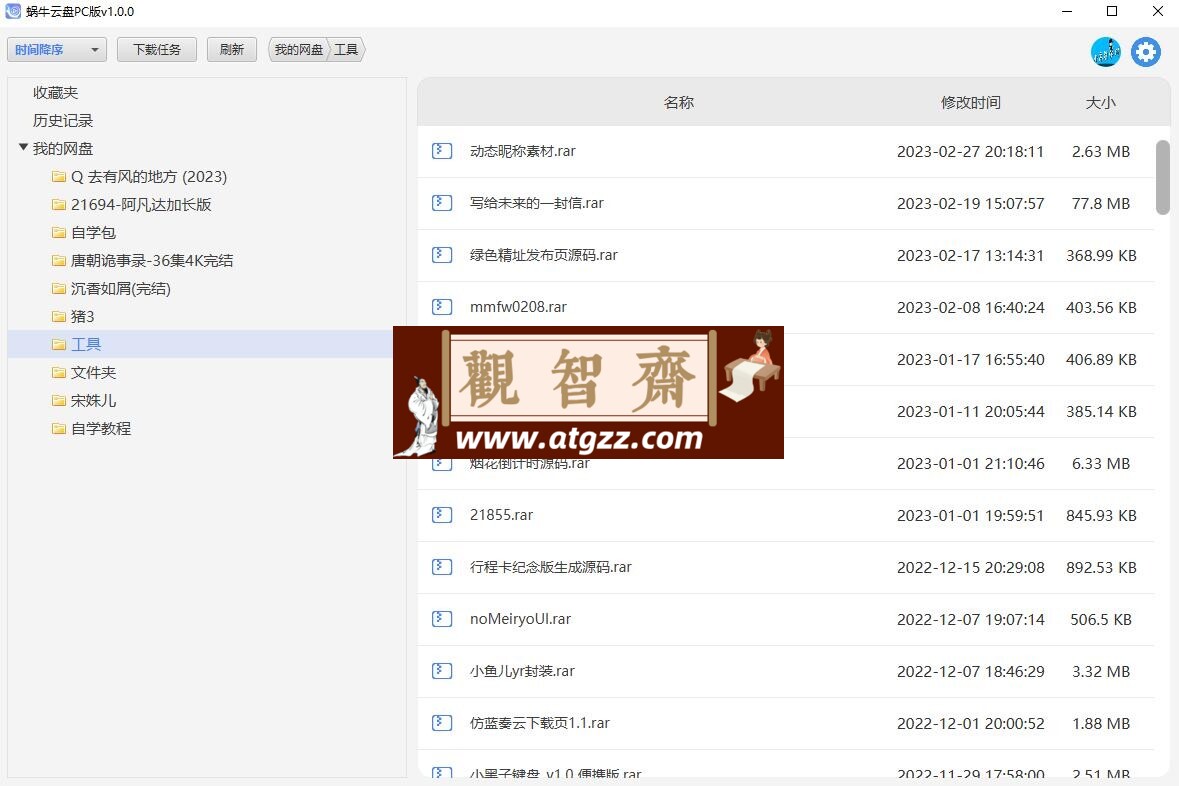Click the file icon of 写给未来的一封信.rar
The height and width of the screenshot is (786, 1179).
point(442,203)
